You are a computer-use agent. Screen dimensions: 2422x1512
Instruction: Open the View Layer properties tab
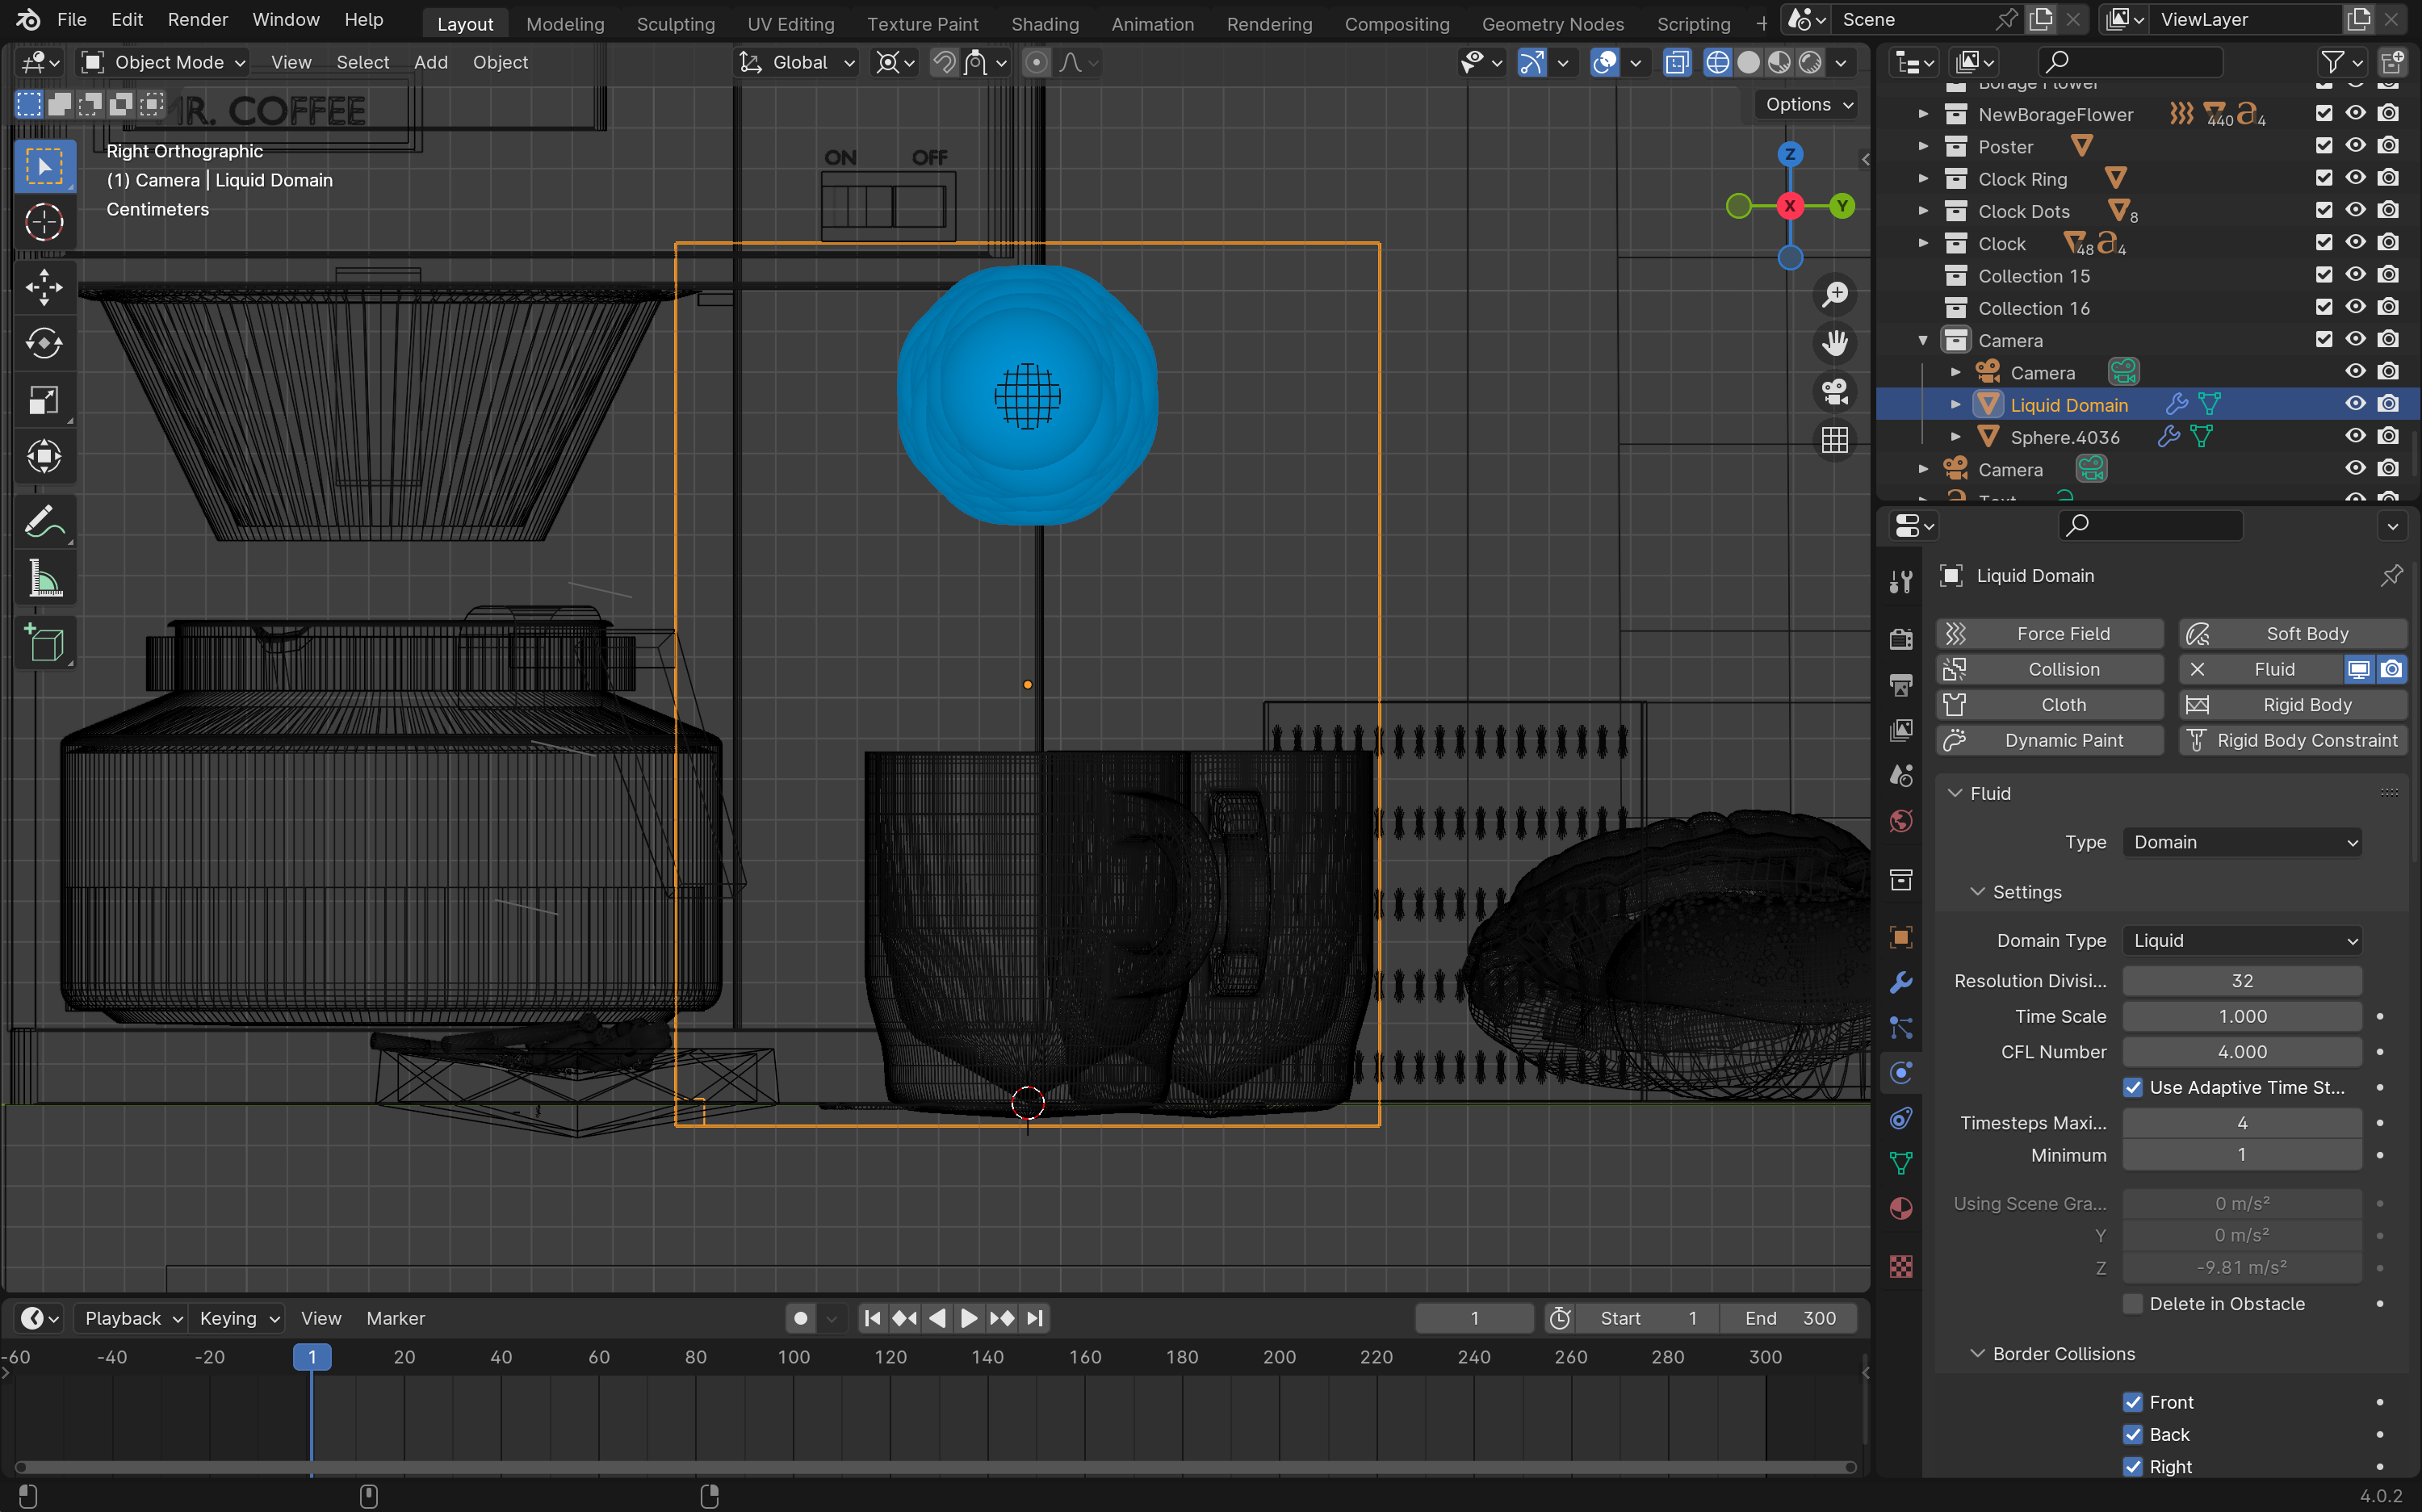(x=1901, y=730)
